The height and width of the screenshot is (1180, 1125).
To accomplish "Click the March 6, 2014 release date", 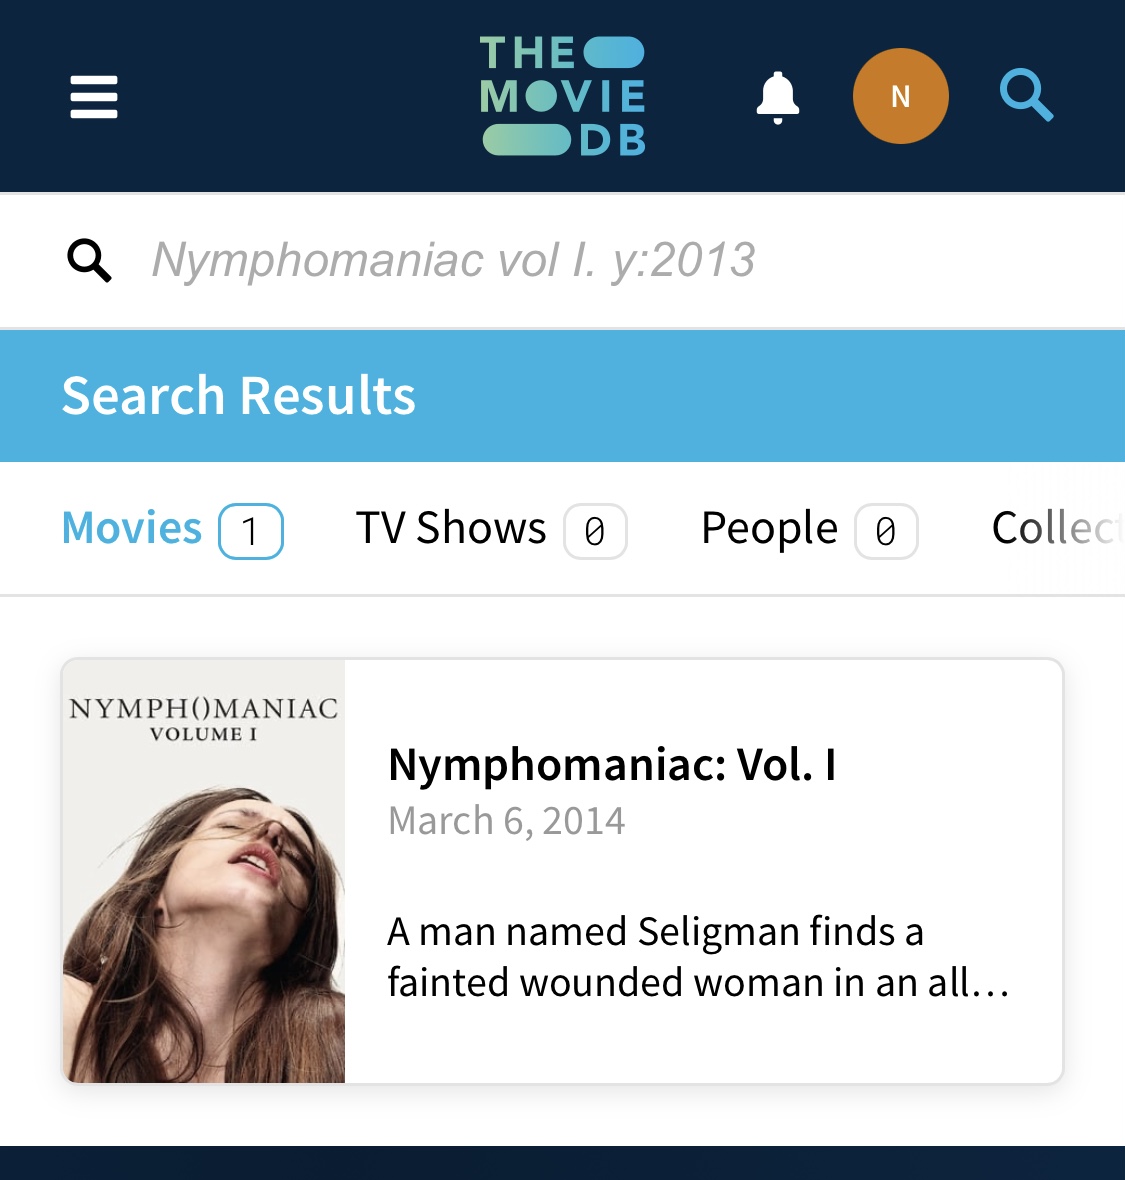I will [506, 820].
